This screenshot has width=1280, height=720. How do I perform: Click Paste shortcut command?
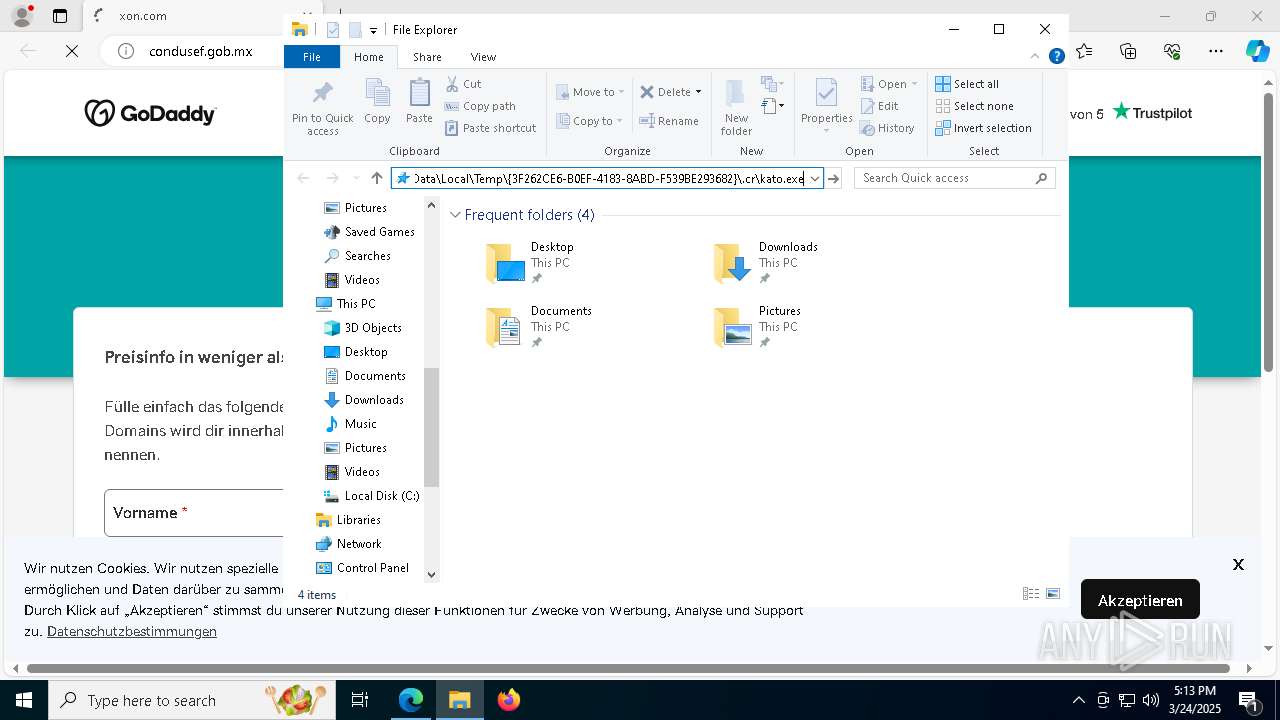pos(490,128)
